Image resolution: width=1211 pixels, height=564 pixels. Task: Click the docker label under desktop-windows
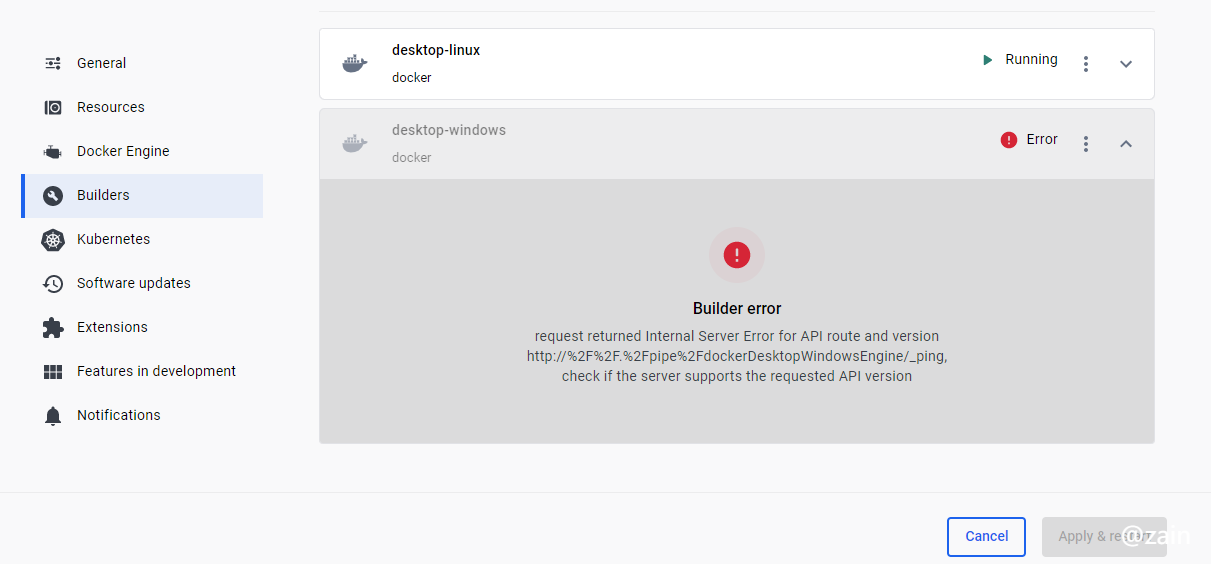click(x=412, y=158)
